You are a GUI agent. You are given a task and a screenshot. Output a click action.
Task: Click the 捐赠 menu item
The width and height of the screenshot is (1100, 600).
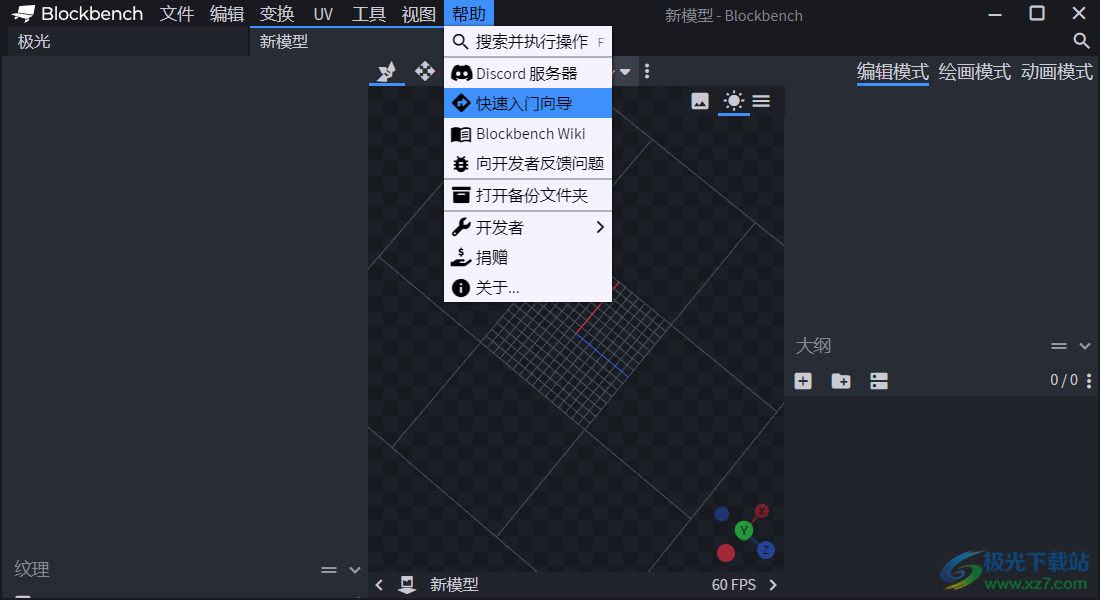click(528, 258)
